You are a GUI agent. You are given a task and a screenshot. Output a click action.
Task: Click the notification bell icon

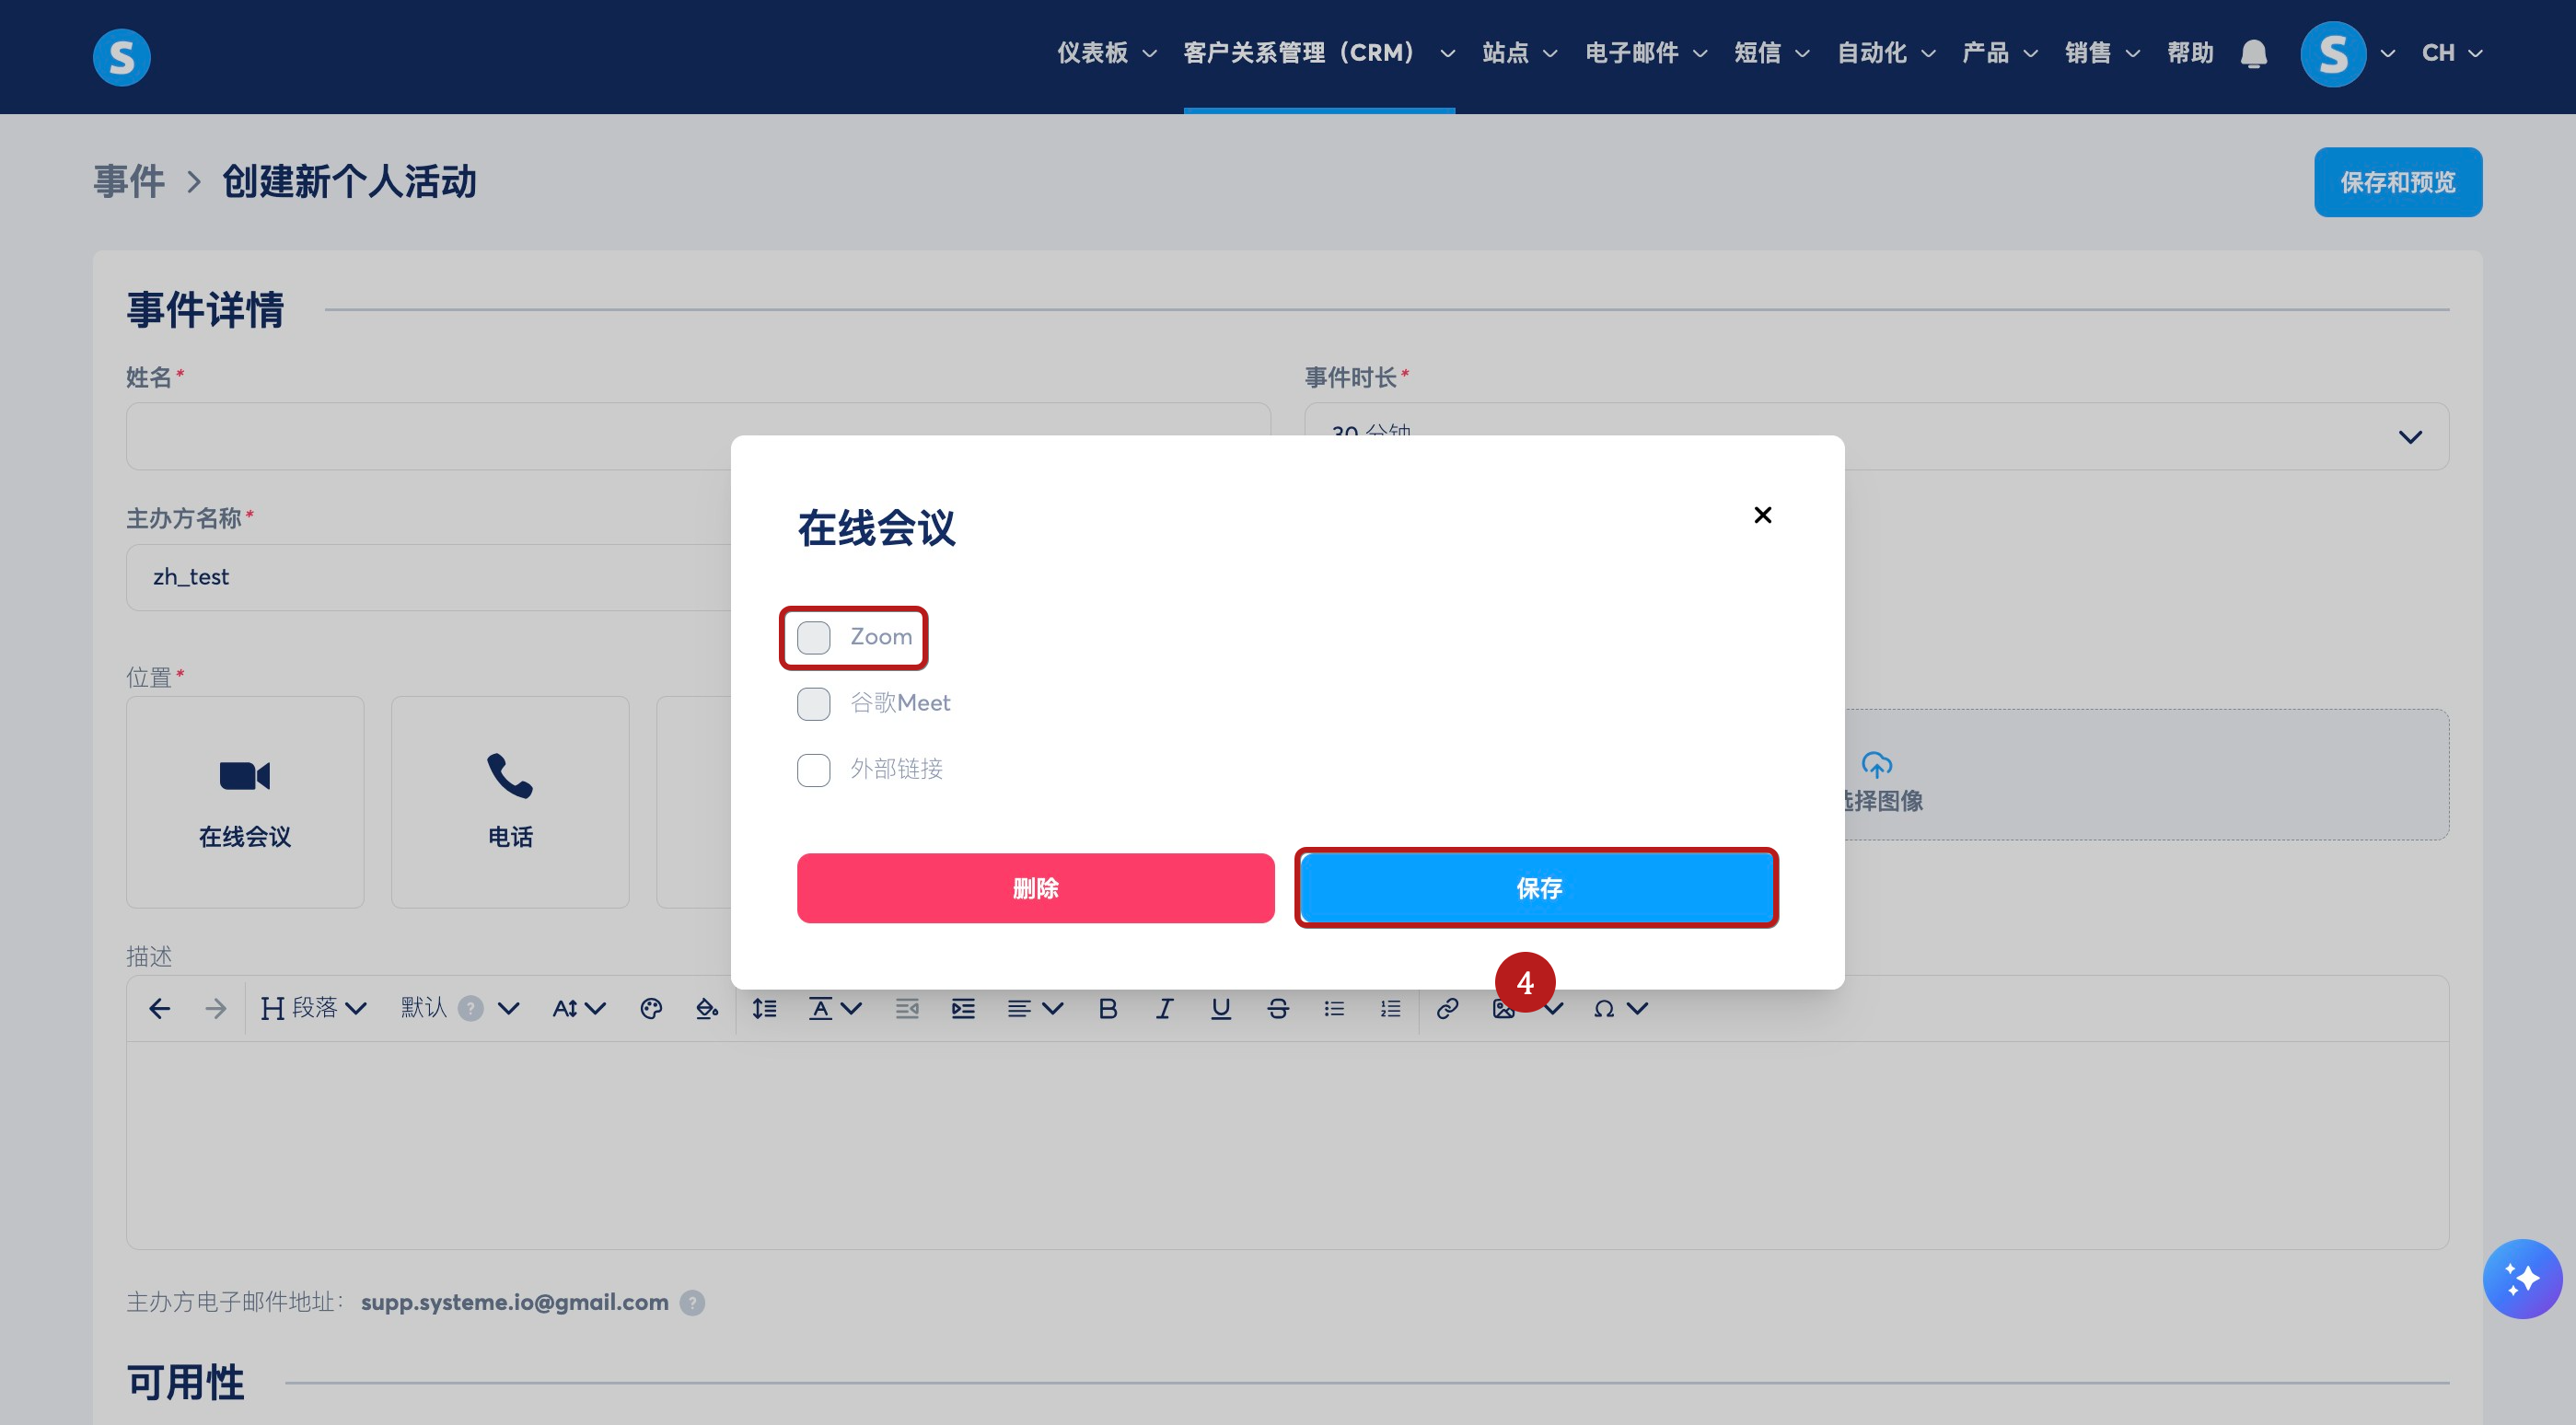pos(2253,53)
